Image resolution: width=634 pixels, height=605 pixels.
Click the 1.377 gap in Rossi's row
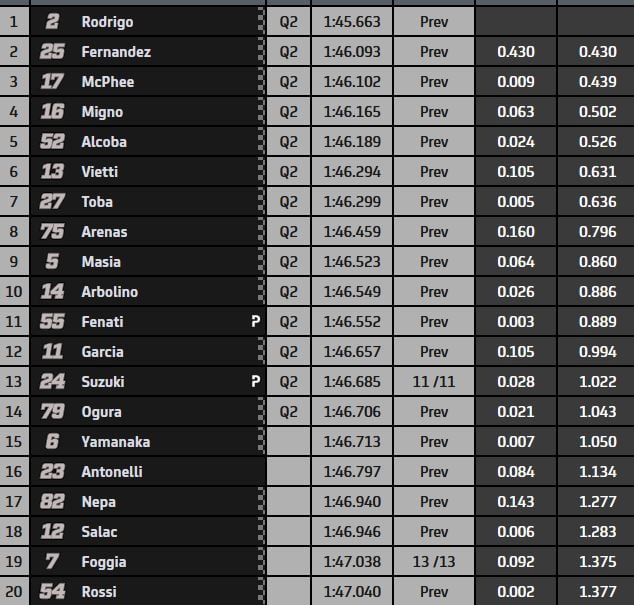coord(596,592)
